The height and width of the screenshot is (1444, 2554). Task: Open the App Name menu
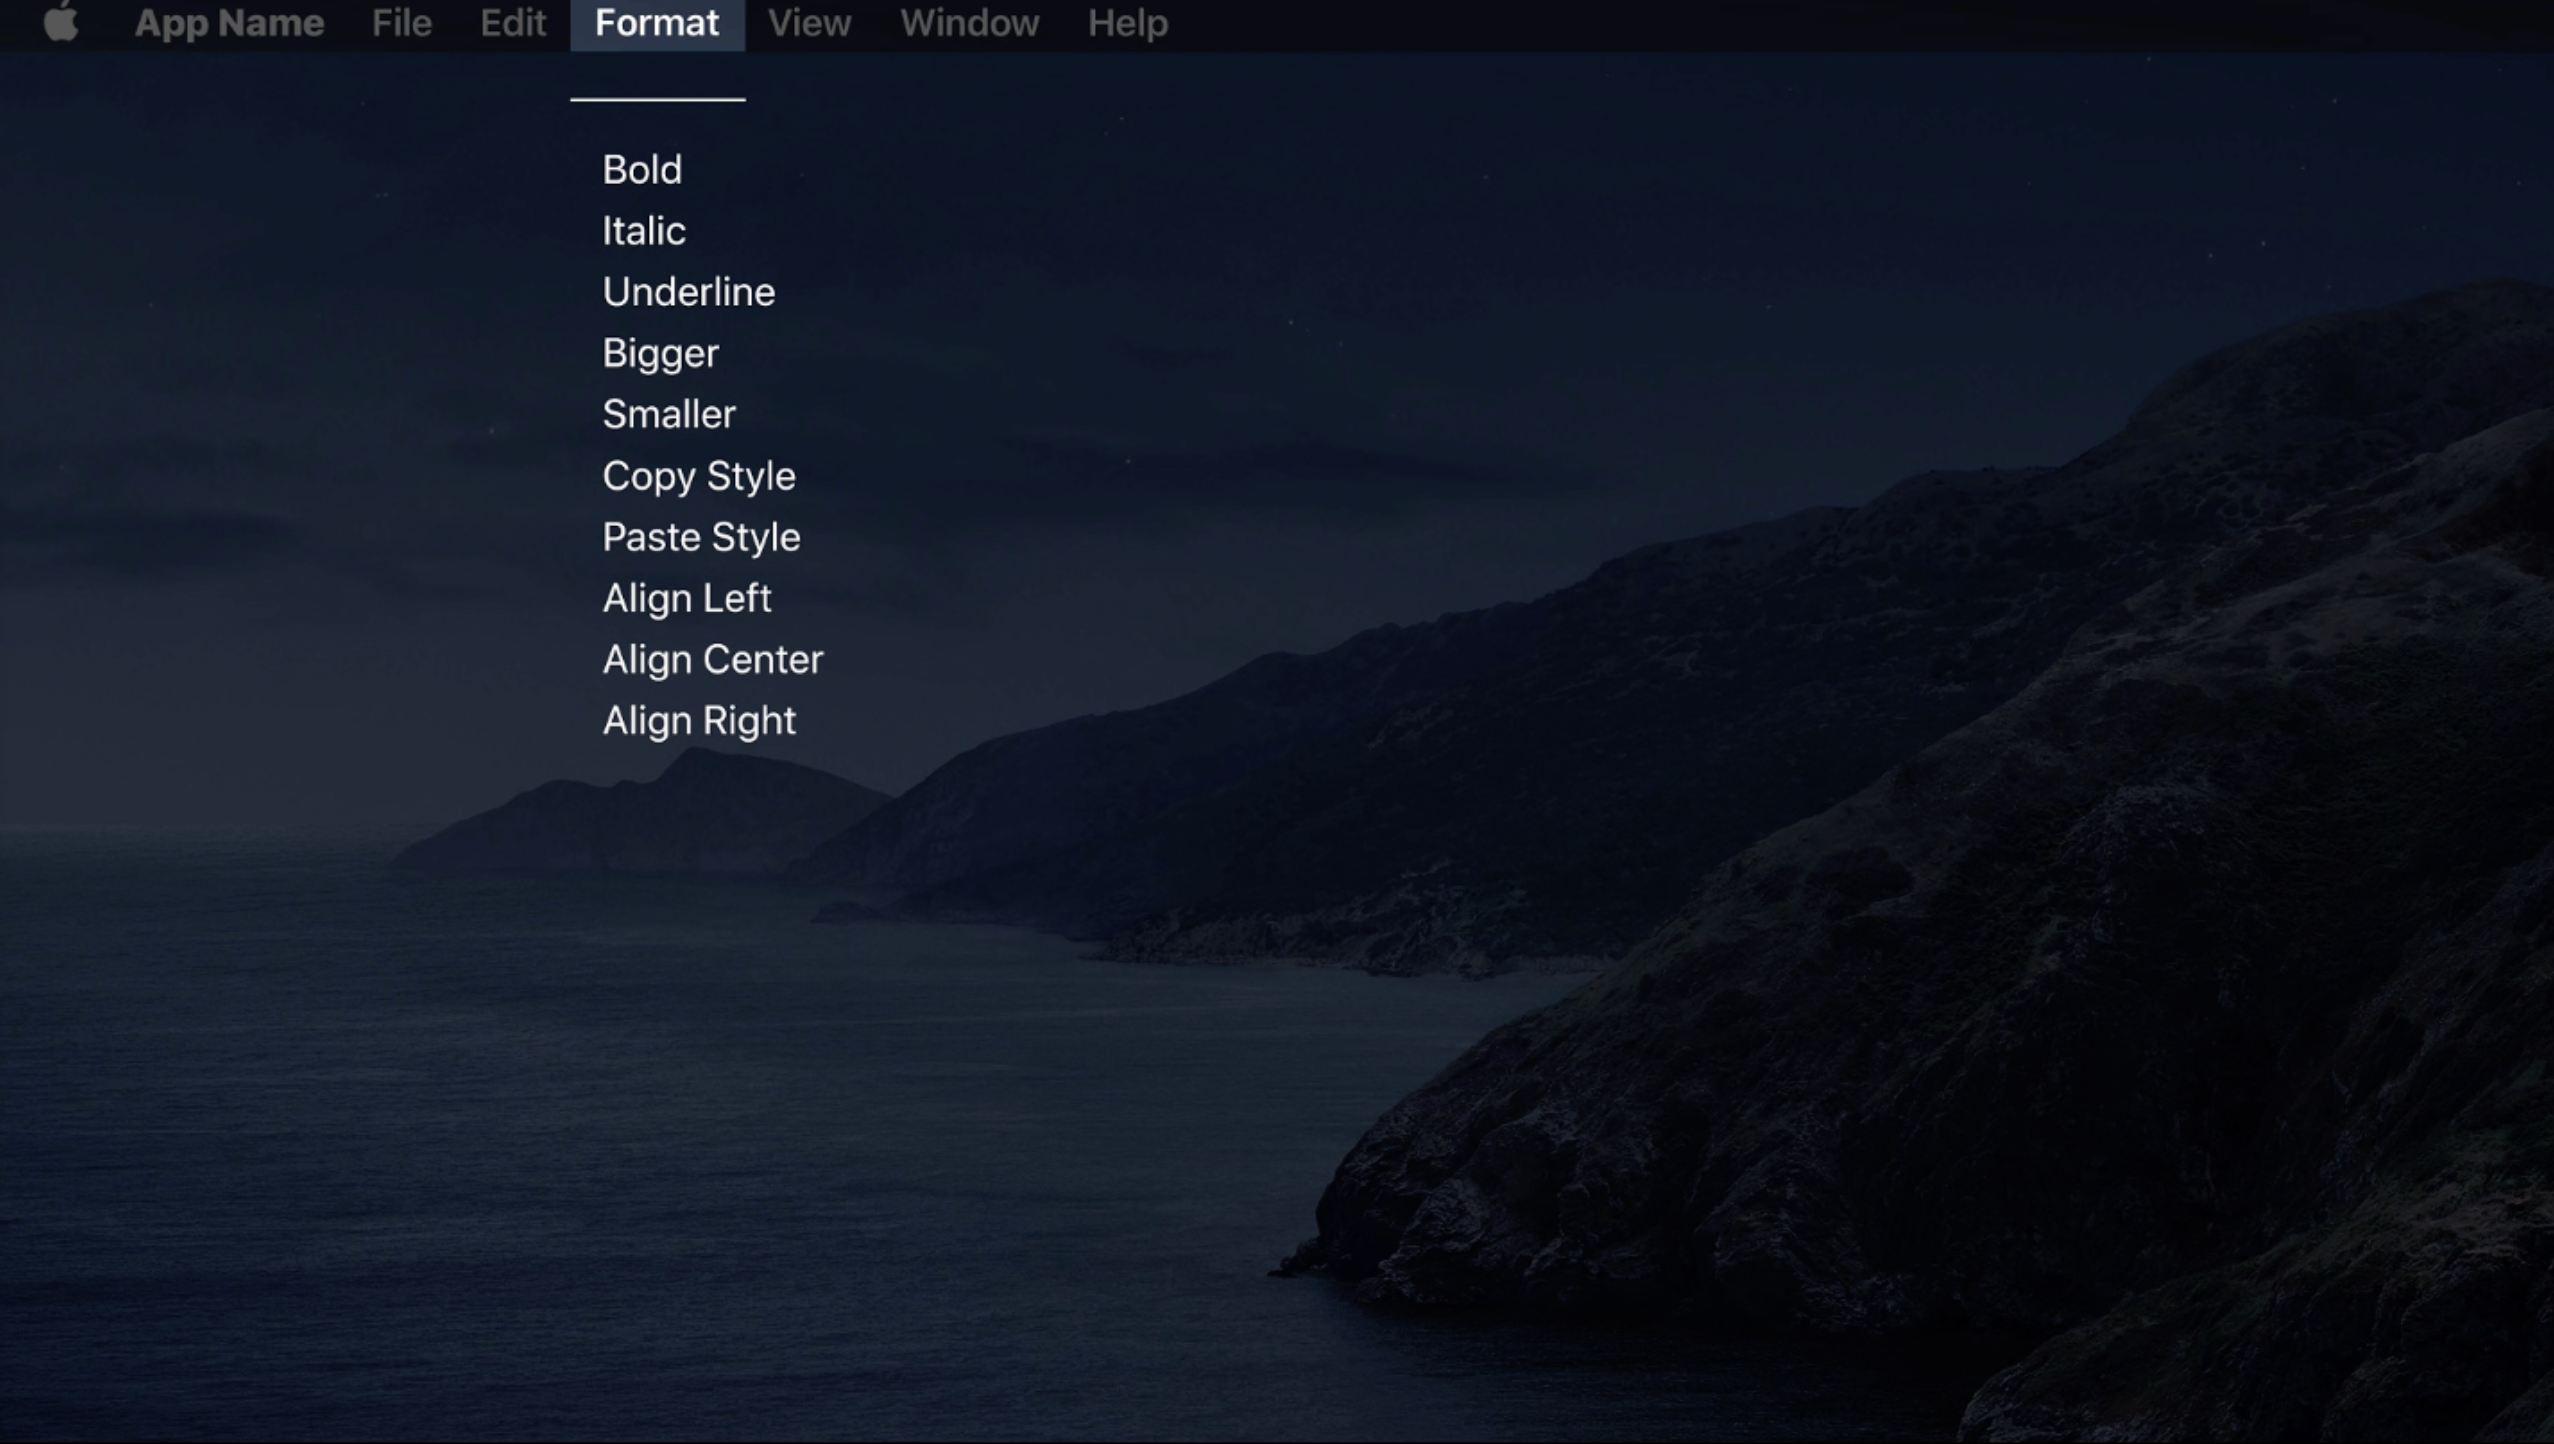pyautogui.click(x=229, y=23)
